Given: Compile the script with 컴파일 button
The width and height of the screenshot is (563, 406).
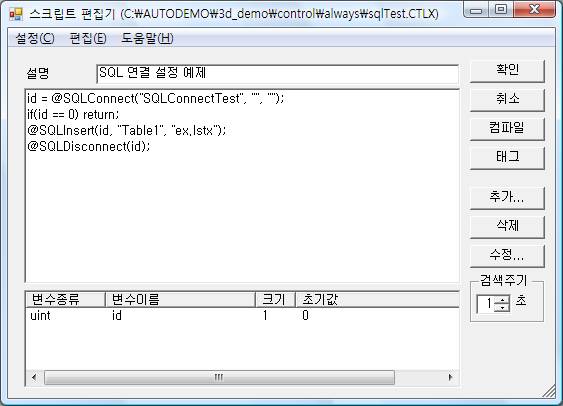Looking at the screenshot, I should point(507,129).
